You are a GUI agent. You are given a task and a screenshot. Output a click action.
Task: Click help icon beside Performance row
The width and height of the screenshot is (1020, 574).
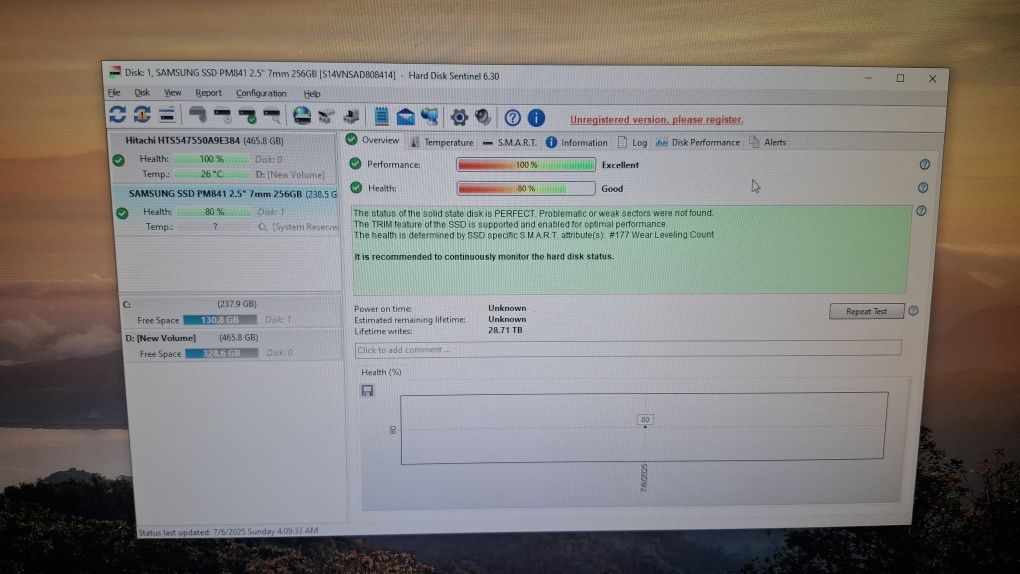point(924,165)
